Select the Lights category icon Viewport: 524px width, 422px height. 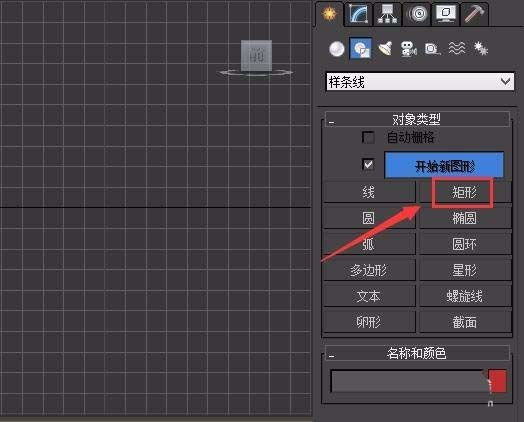[x=385, y=49]
